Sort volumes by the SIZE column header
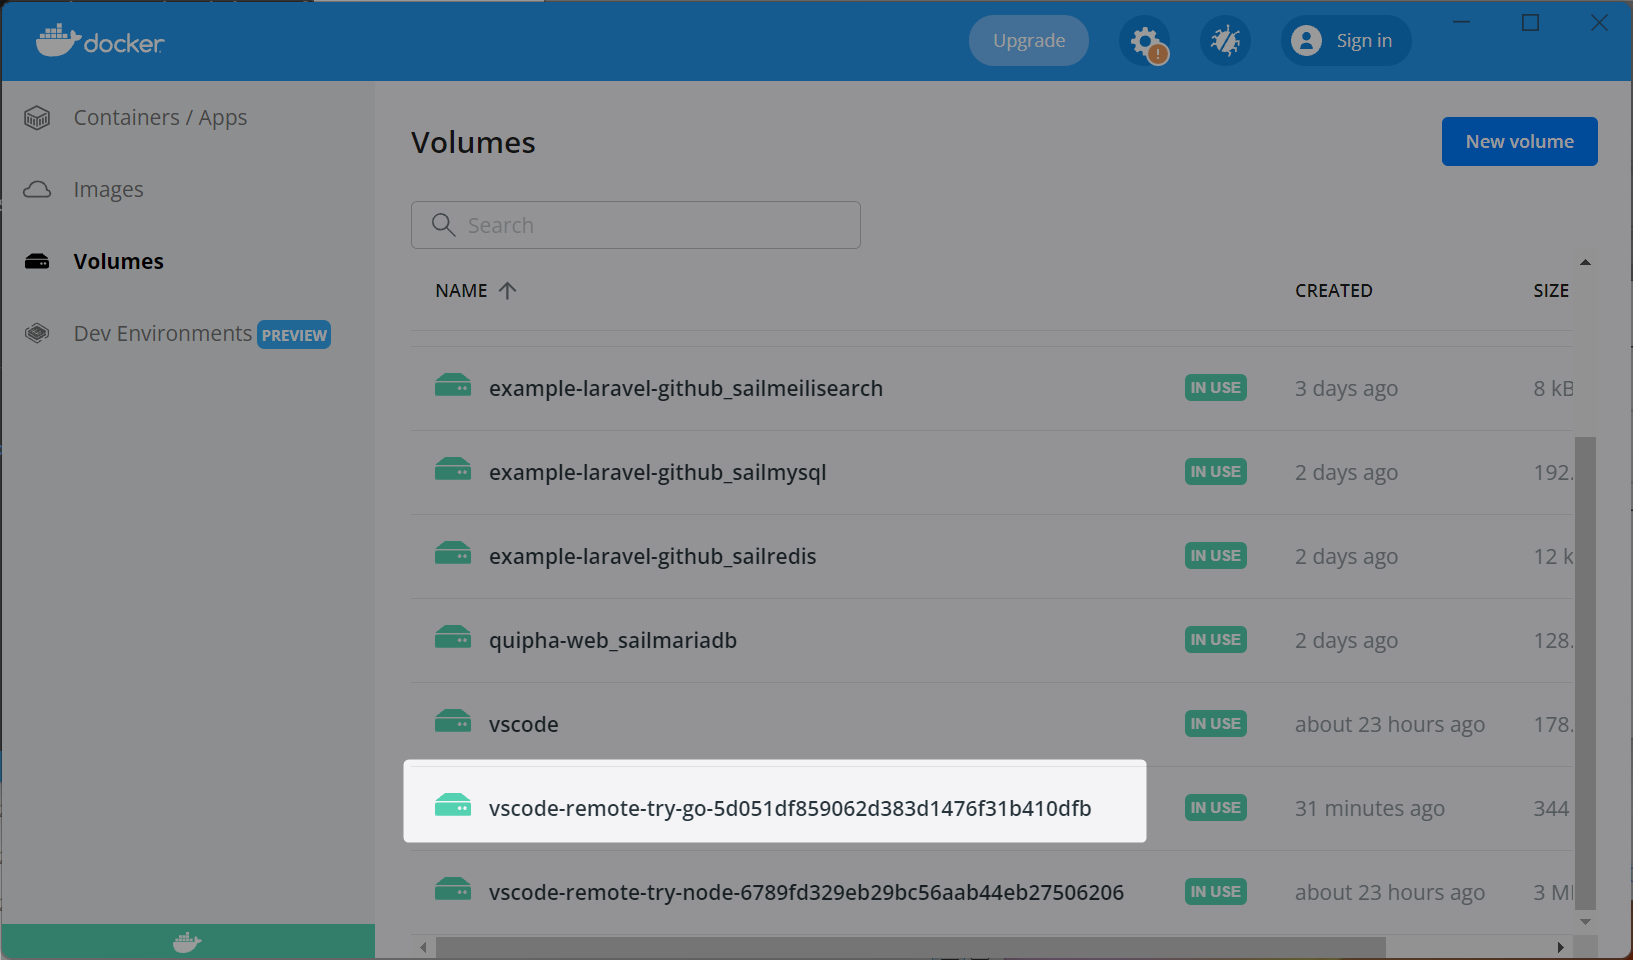 pyautogui.click(x=1551, y=291)
